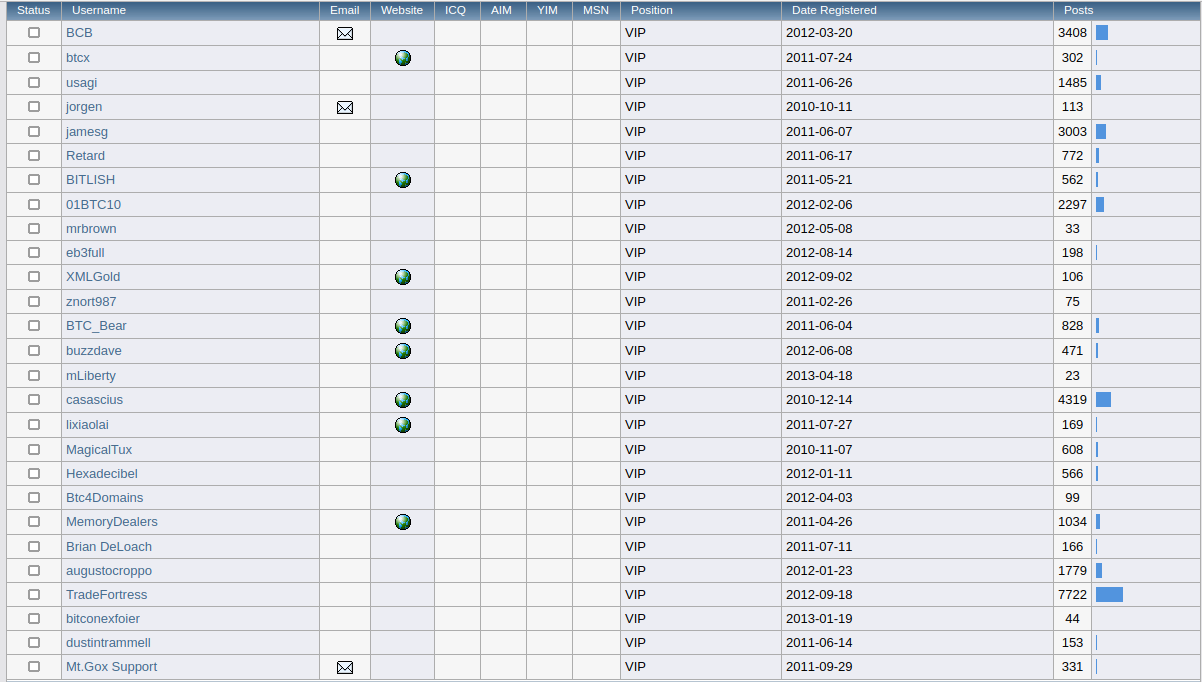Click XMLGold's website globe icon
The height and width of the screenshot is (682, 1202).
403,277
